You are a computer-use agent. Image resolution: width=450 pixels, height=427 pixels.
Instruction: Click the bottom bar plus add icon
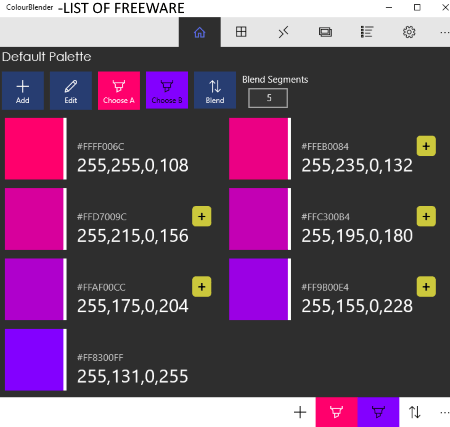pyautogui.click(x=300, y=412)
